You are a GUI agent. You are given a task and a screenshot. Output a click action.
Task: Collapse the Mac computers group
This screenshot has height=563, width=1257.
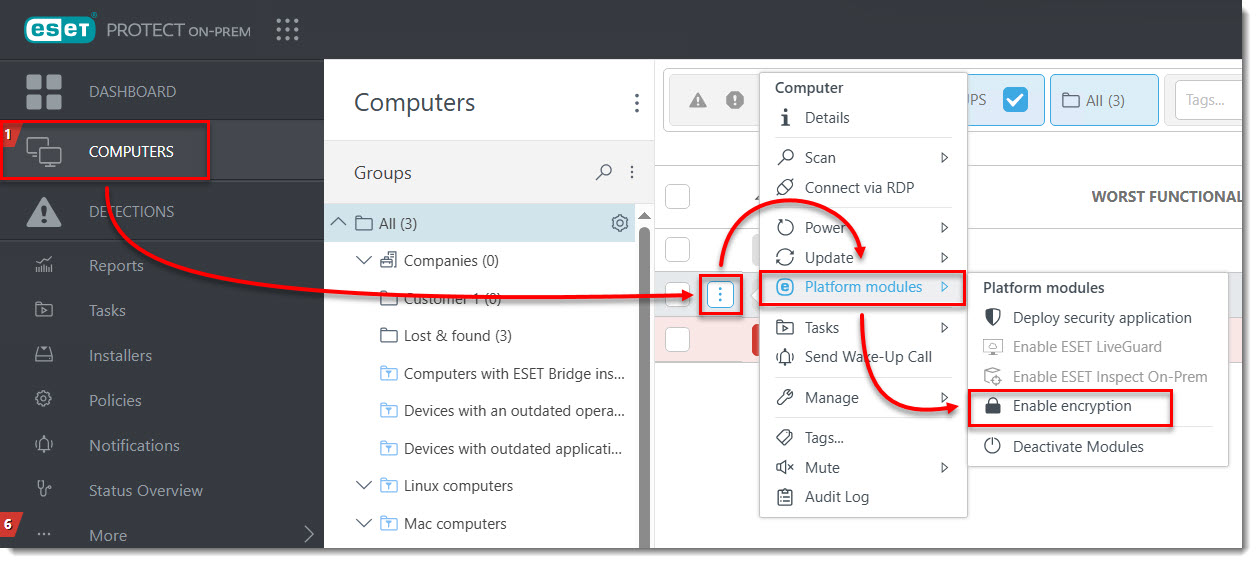click(x=364, y=523)
